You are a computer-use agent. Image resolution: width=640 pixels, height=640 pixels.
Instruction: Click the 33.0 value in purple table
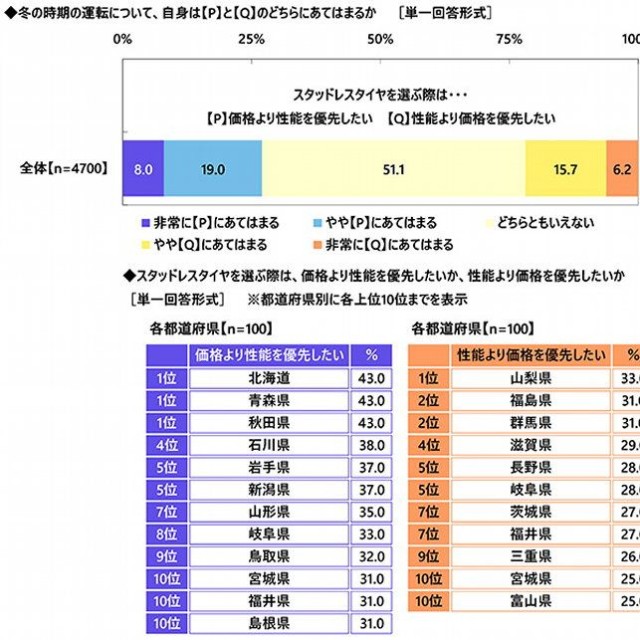pos(371,534)
